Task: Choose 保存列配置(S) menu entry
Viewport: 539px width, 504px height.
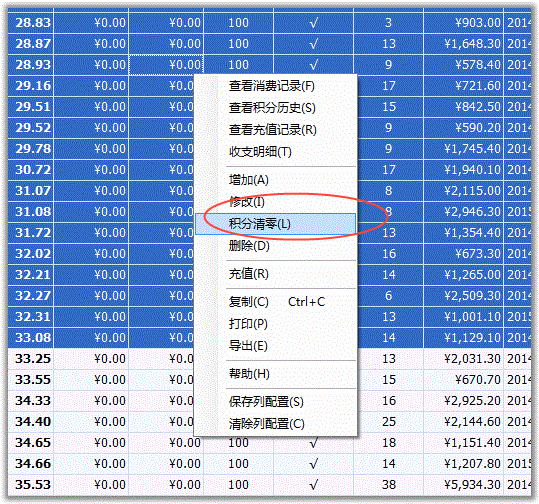Action: point(275,402)
